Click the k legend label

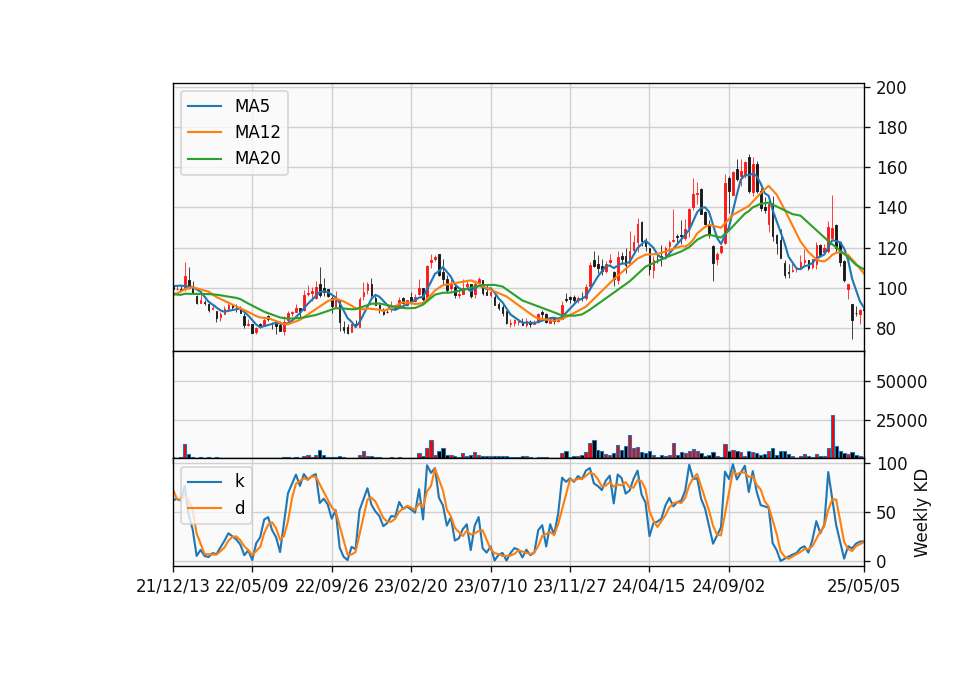pyautogui.click(x=239, y=481)
